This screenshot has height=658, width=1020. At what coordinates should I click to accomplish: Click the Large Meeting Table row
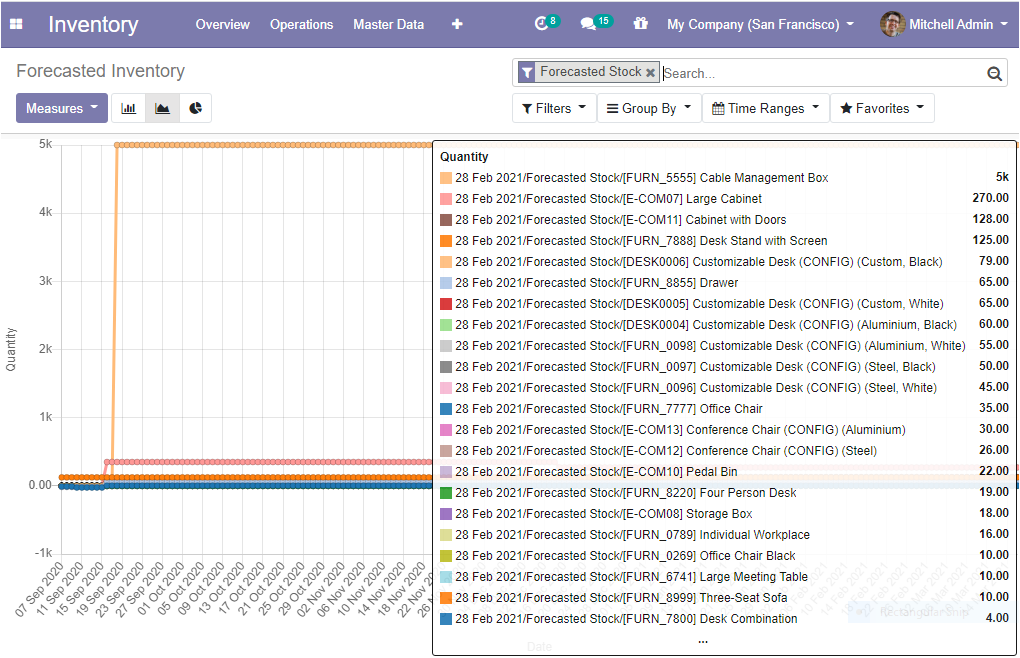pyautogui.click(x=724, y=577)
